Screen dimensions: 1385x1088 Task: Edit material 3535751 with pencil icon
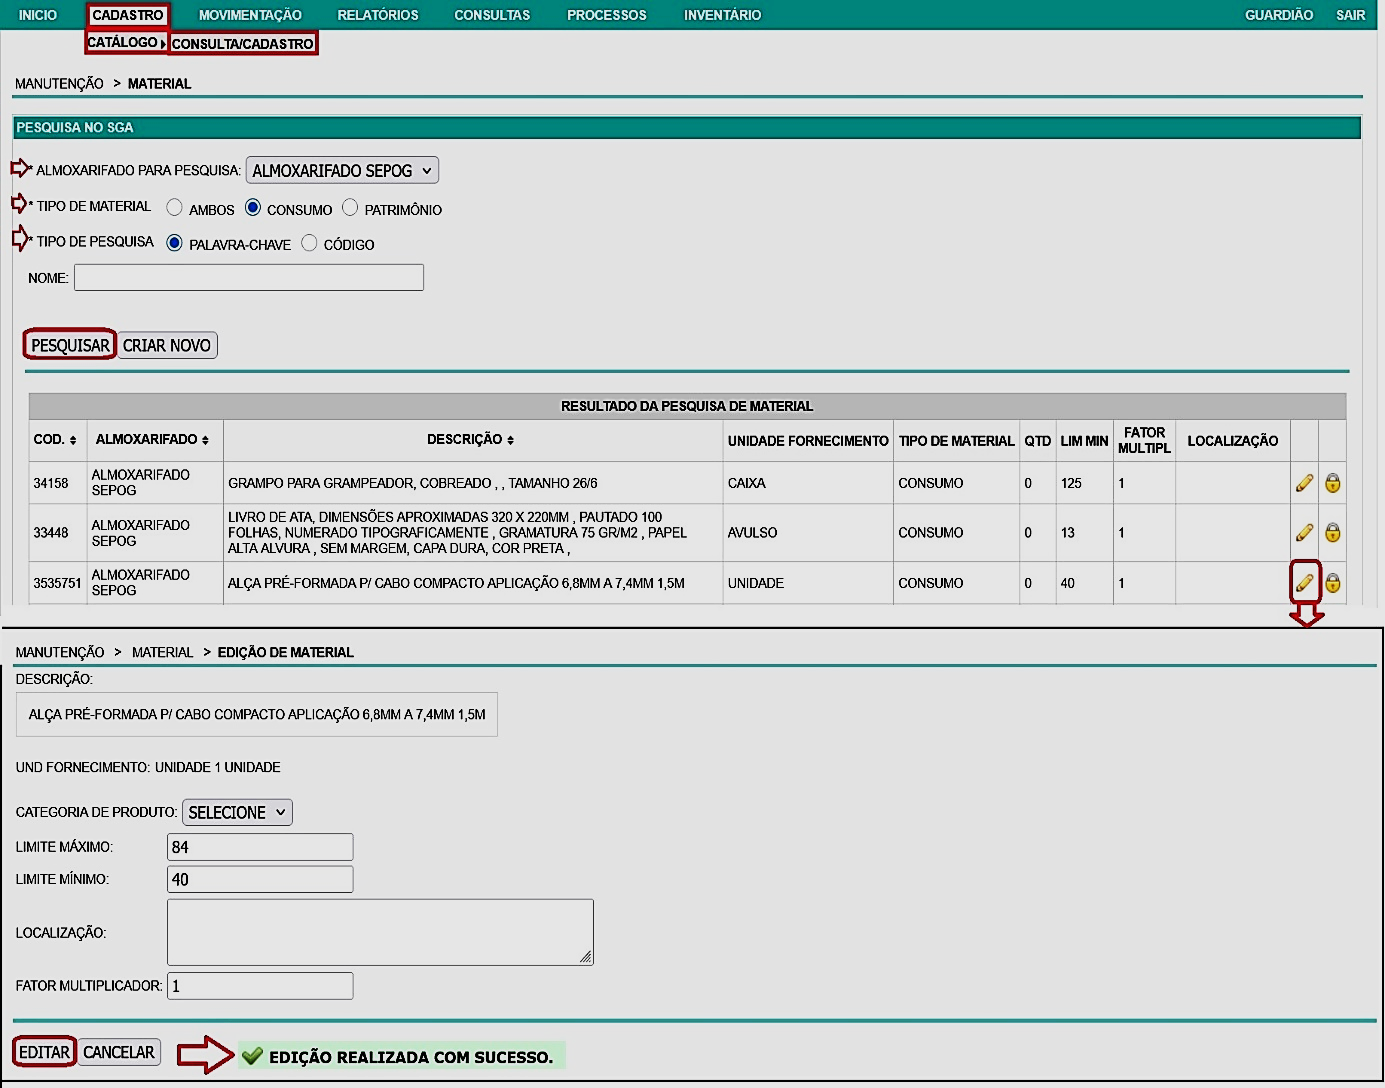(x=1304, y=583)
